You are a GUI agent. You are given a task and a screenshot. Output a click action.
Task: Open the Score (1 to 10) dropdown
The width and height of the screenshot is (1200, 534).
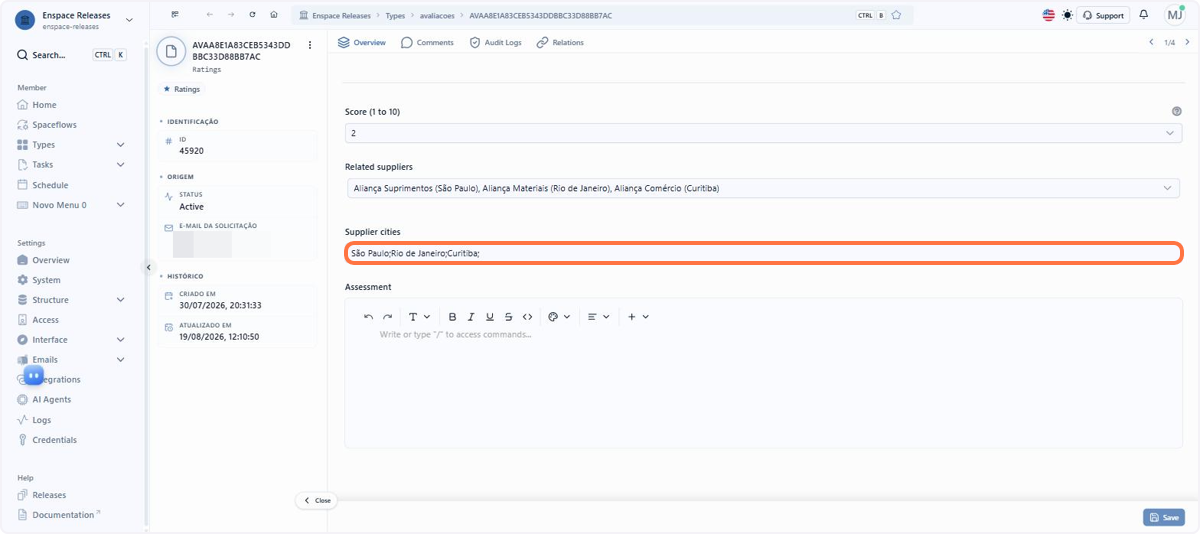click(x=763, y=132)
